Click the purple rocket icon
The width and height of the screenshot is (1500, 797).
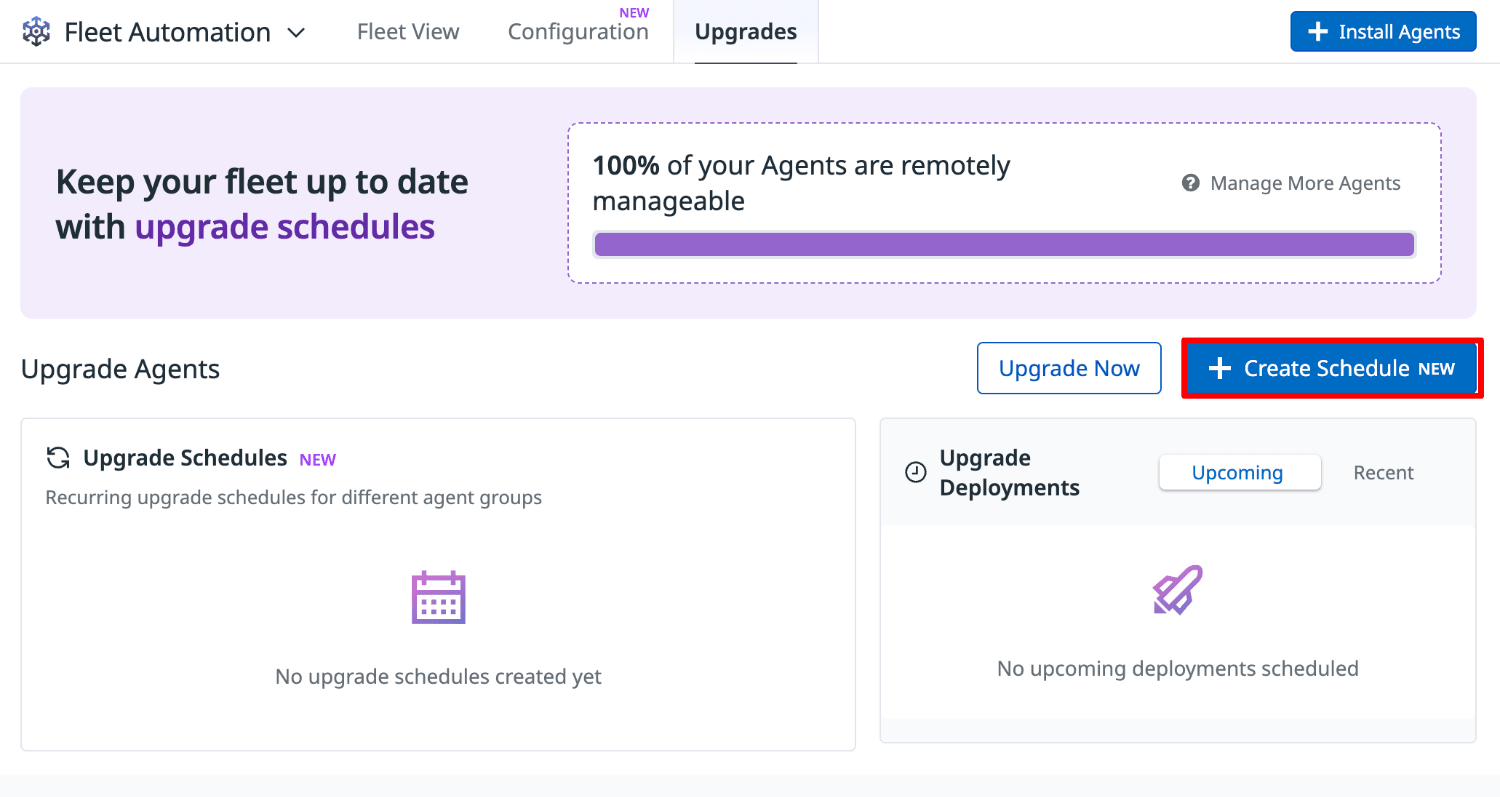click(x=1177, y=590)
